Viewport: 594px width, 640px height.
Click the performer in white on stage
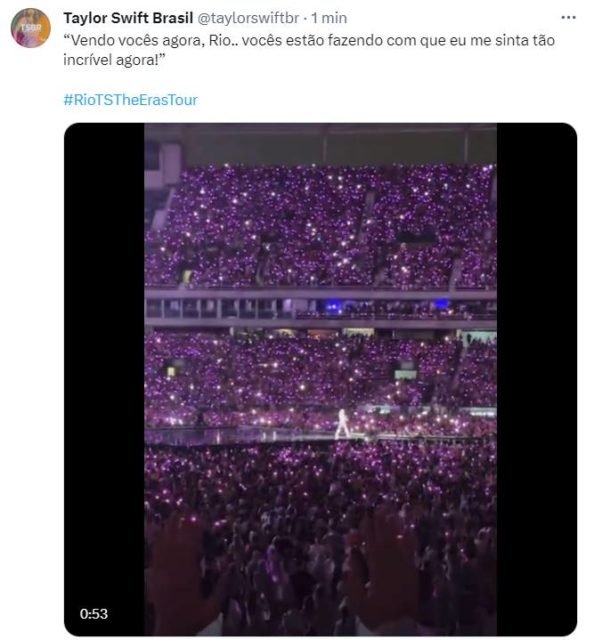(341, 424)
